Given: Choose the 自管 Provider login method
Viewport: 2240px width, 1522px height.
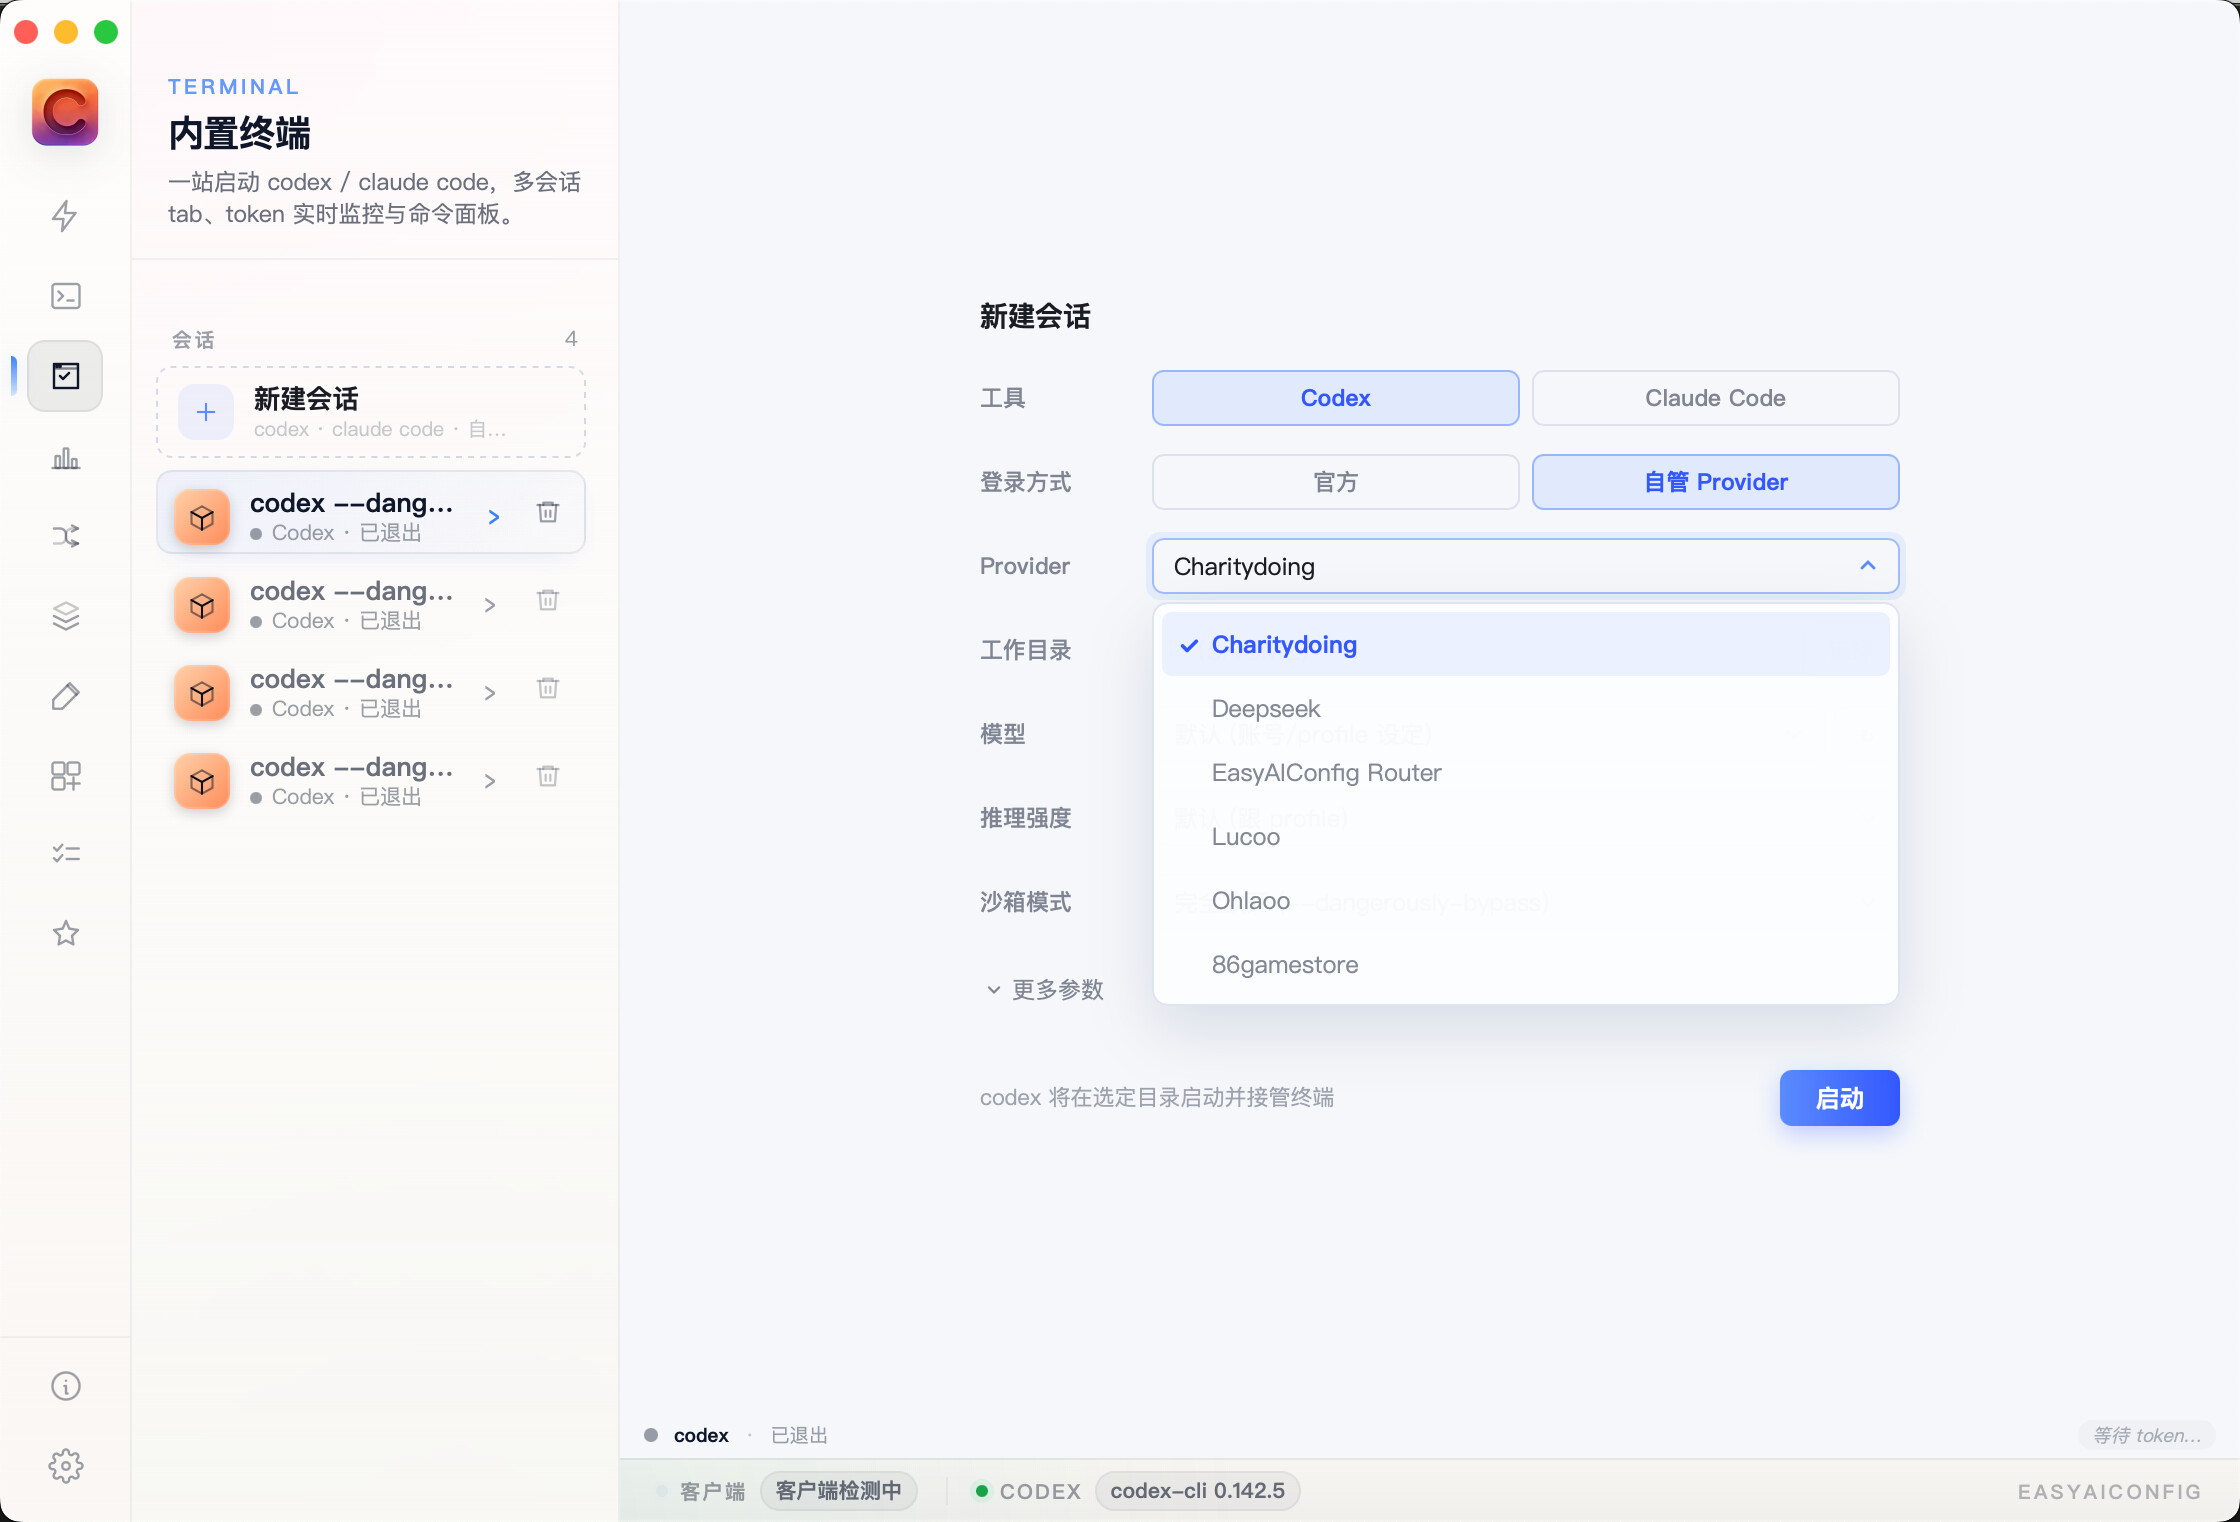Looking at the screenshot, I should (x=1715, y=482).
